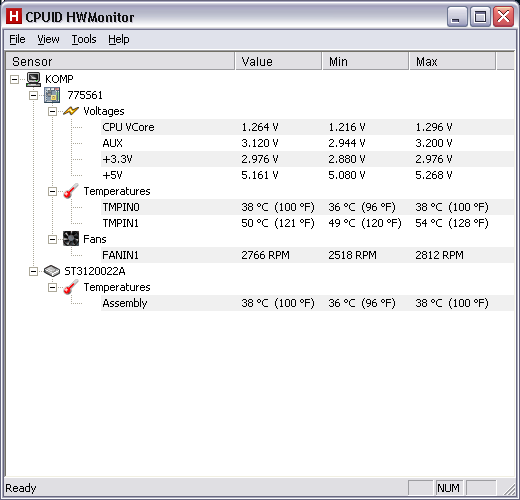Maximize the HWMonitor window
This screenshot has height=500, width=520.
click(x=480, y=16)
